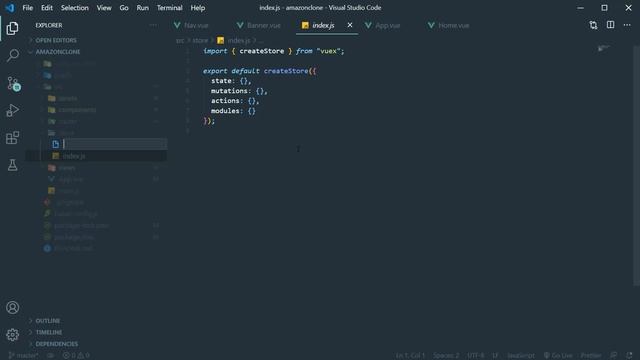Viewport: 640px width, 360px height.
Task: Switch to the App.vue tab
Action: pos(387,25)
